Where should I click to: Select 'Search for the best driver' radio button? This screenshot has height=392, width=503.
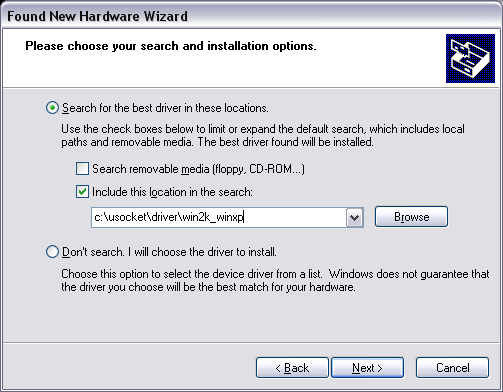tap(52, 108)
